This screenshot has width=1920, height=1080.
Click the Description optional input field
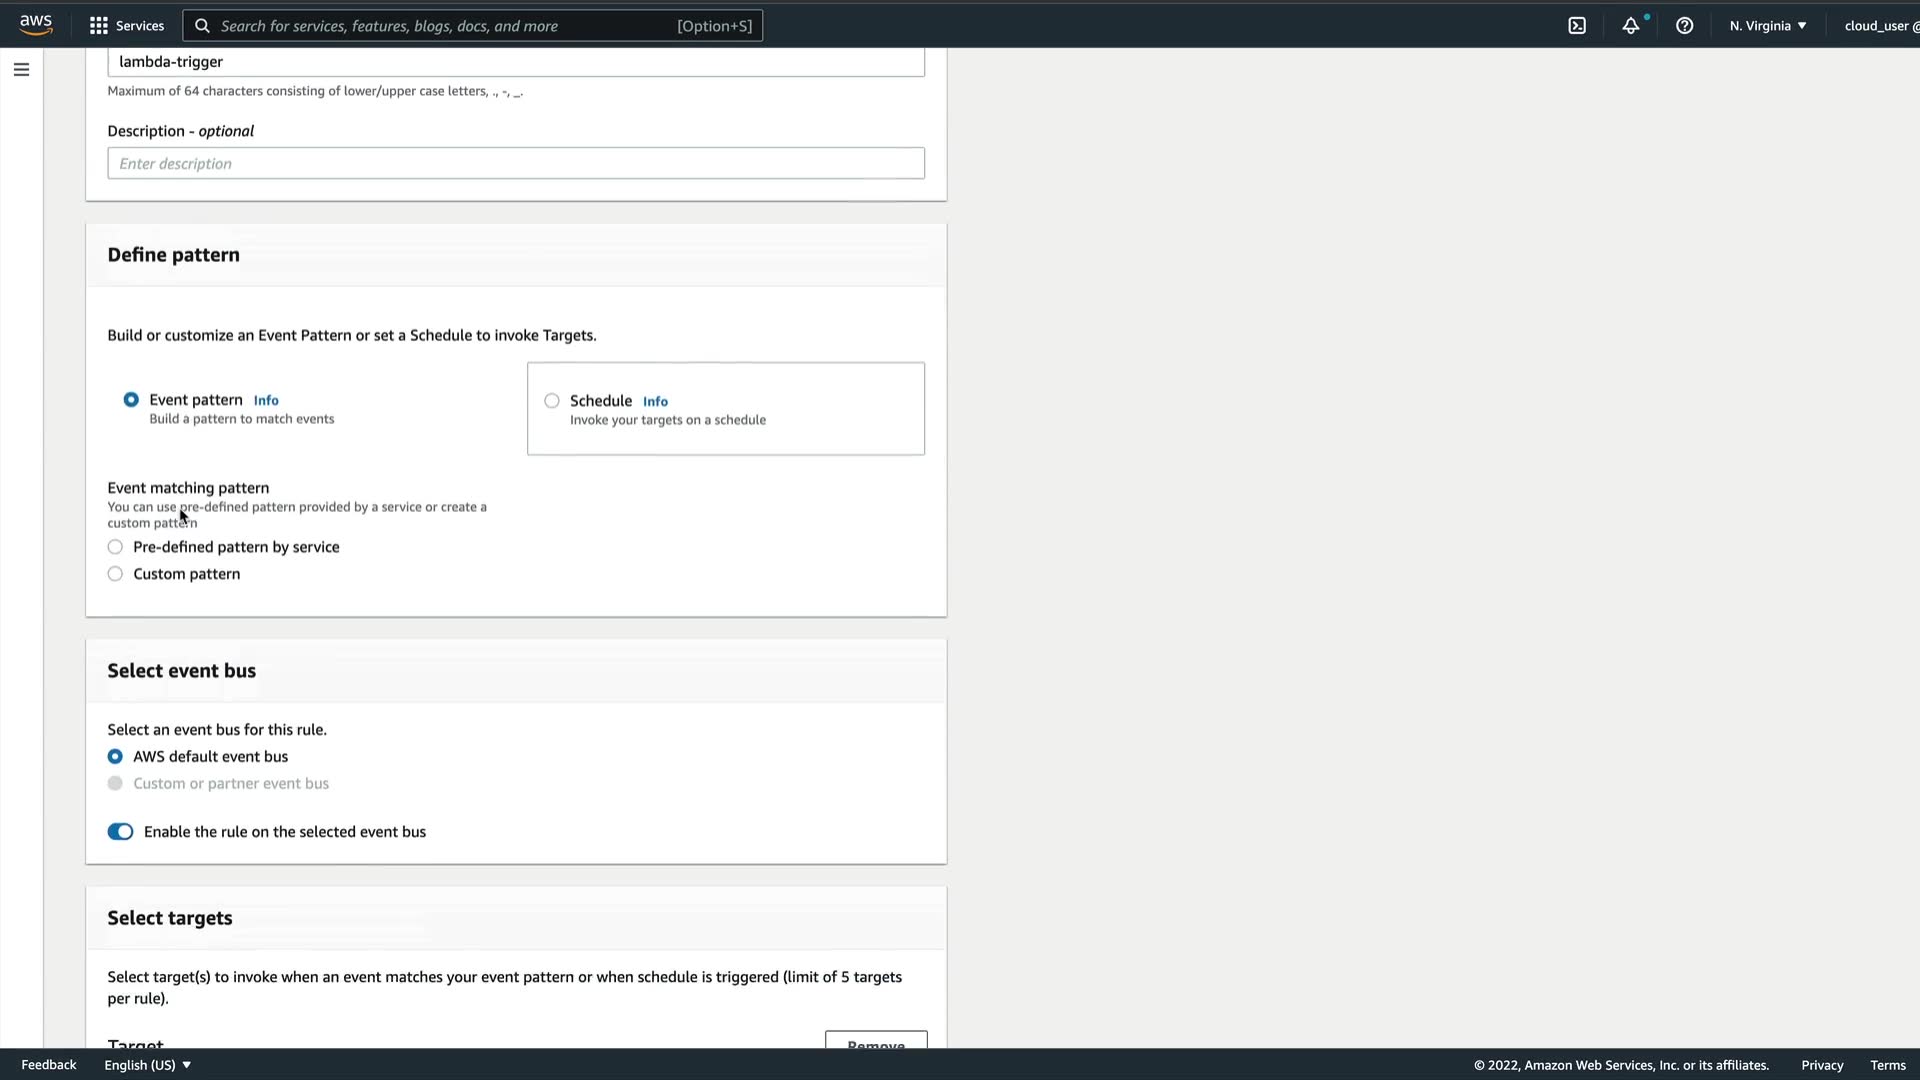[x=516, y=164]
